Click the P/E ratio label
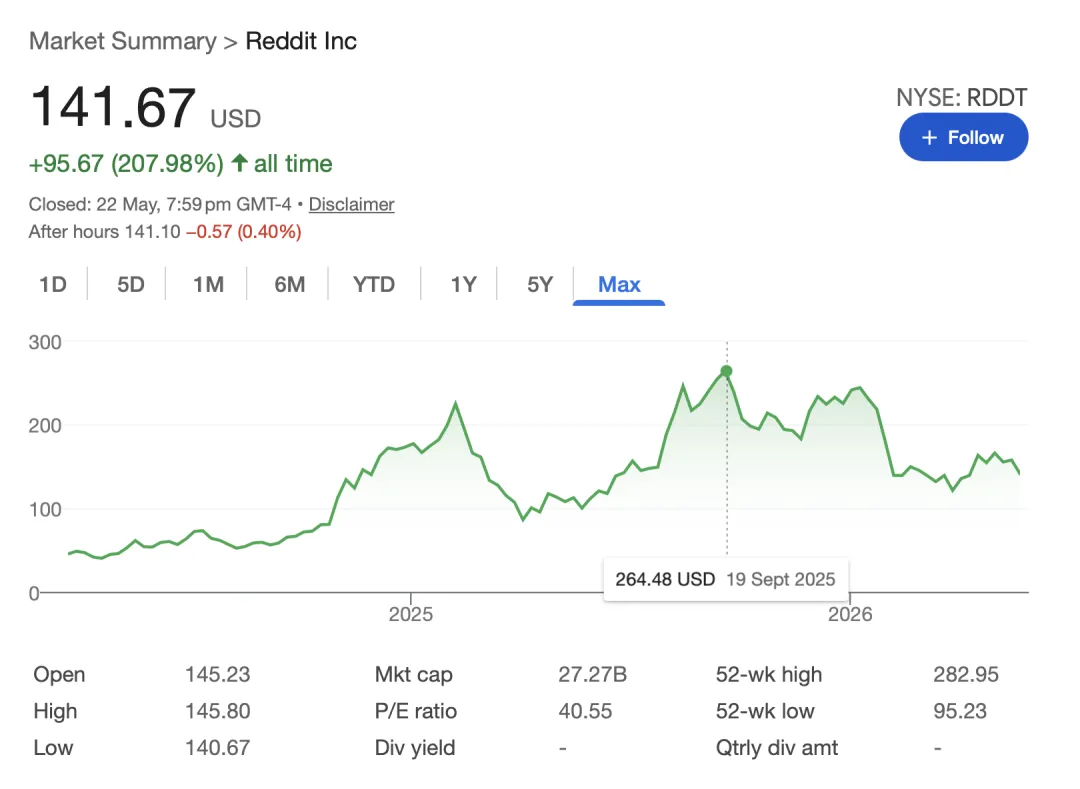The width and height of the screenshot is (1080, 789). pyautogui.click(x=415, y=711)
